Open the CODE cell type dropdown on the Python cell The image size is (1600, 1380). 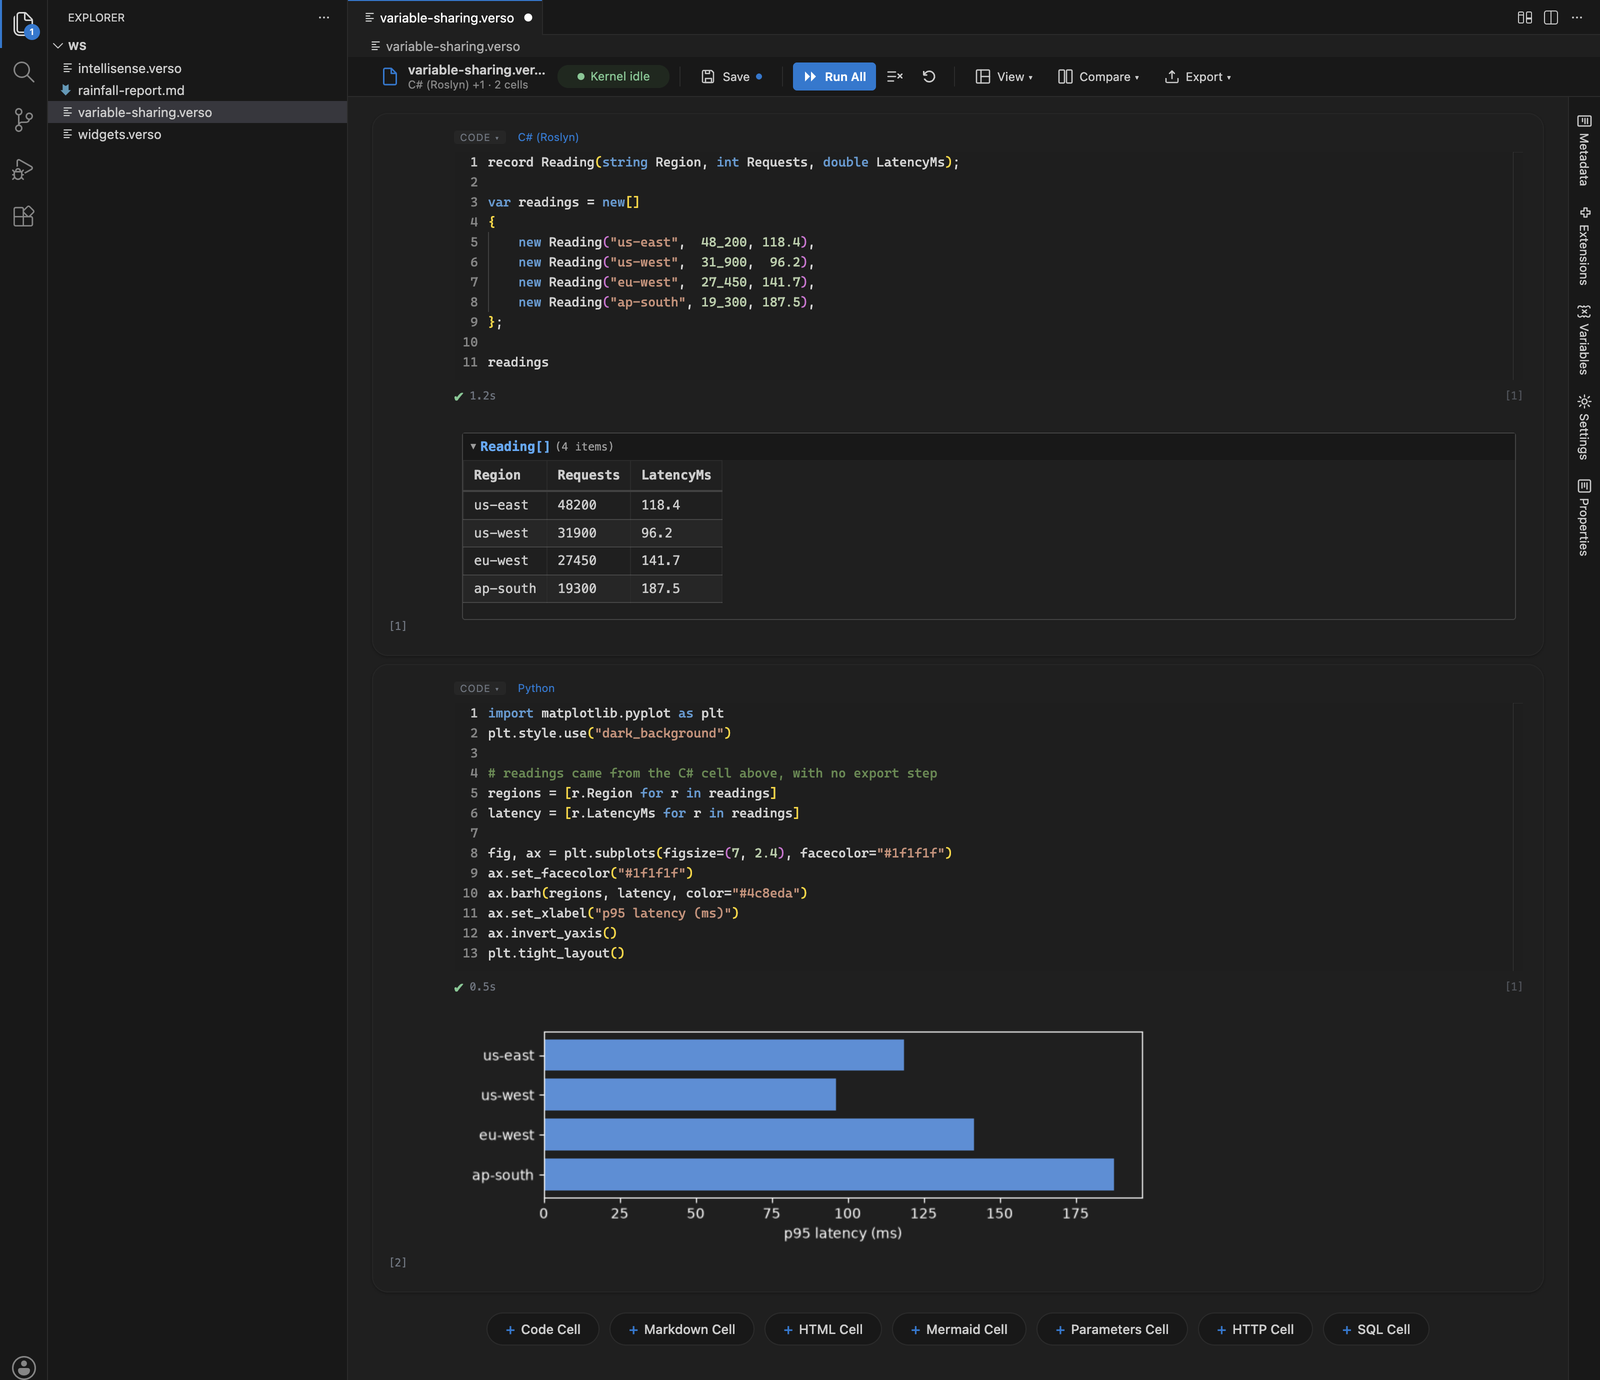479,689
